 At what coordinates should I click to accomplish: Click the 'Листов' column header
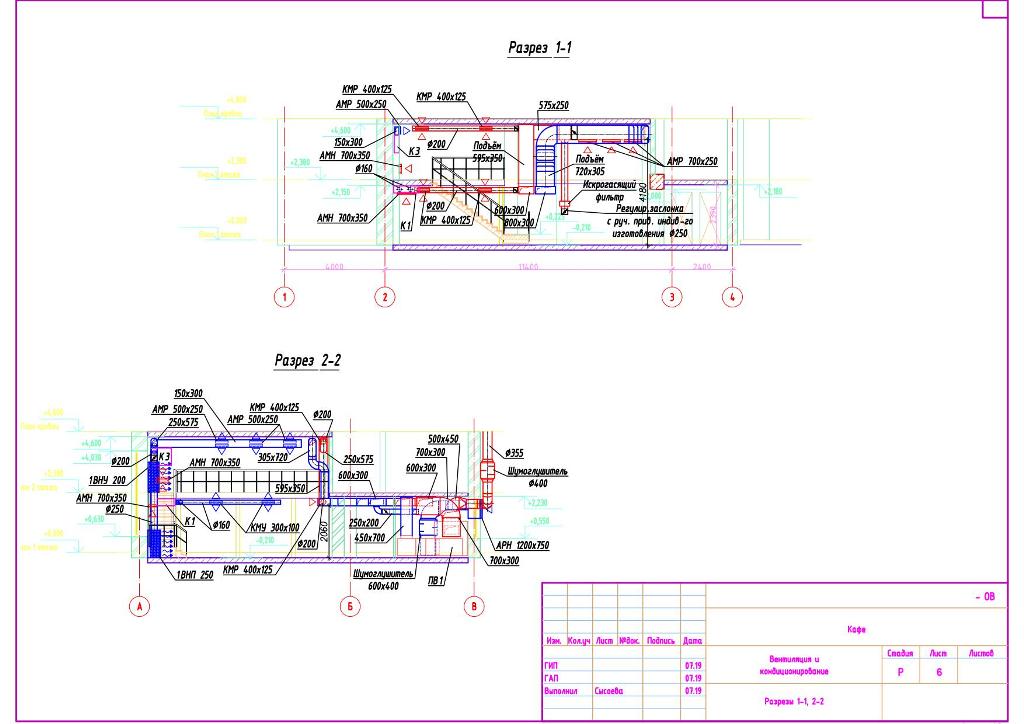click(981, 653)
